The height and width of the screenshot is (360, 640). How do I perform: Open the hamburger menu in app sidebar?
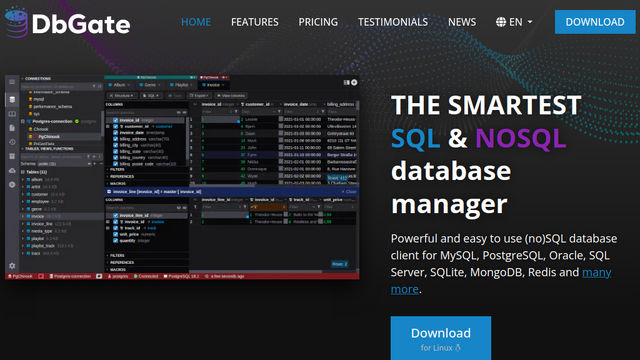(x=12, y=82)
